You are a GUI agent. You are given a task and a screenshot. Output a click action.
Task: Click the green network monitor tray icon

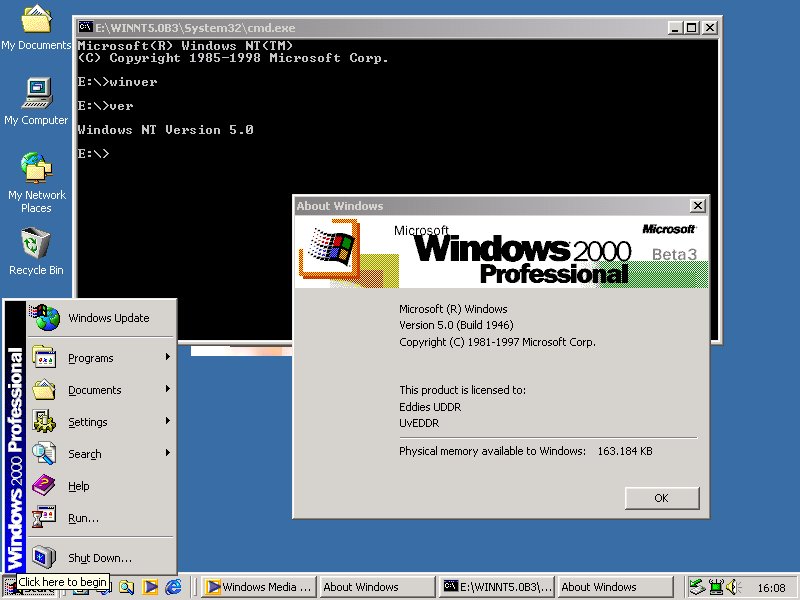click(715, 587)
